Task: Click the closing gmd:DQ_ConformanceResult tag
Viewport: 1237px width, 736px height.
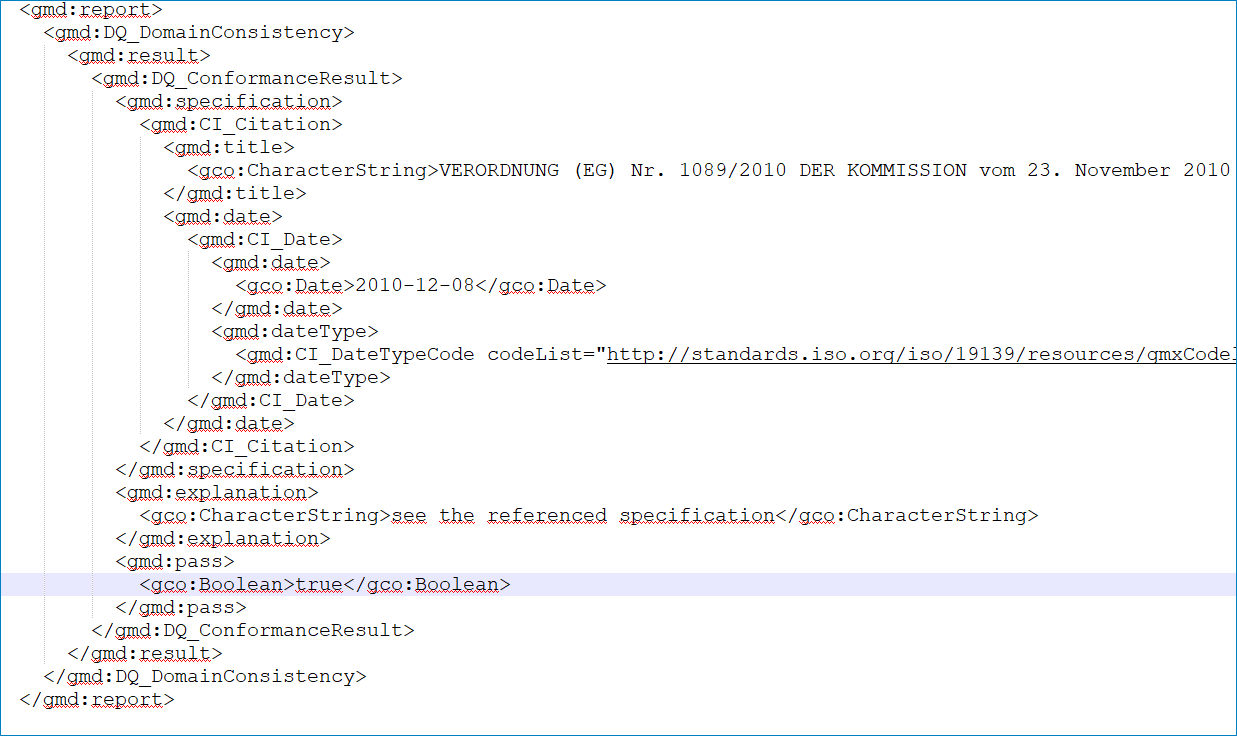Action: (x=252, y=630)
